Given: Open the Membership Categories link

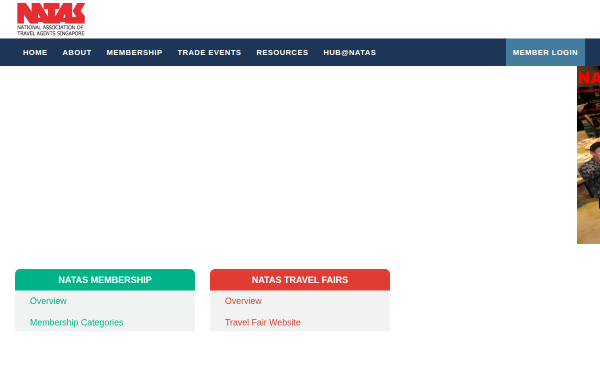Looking at the screenshot, I should tap(77, 323).
